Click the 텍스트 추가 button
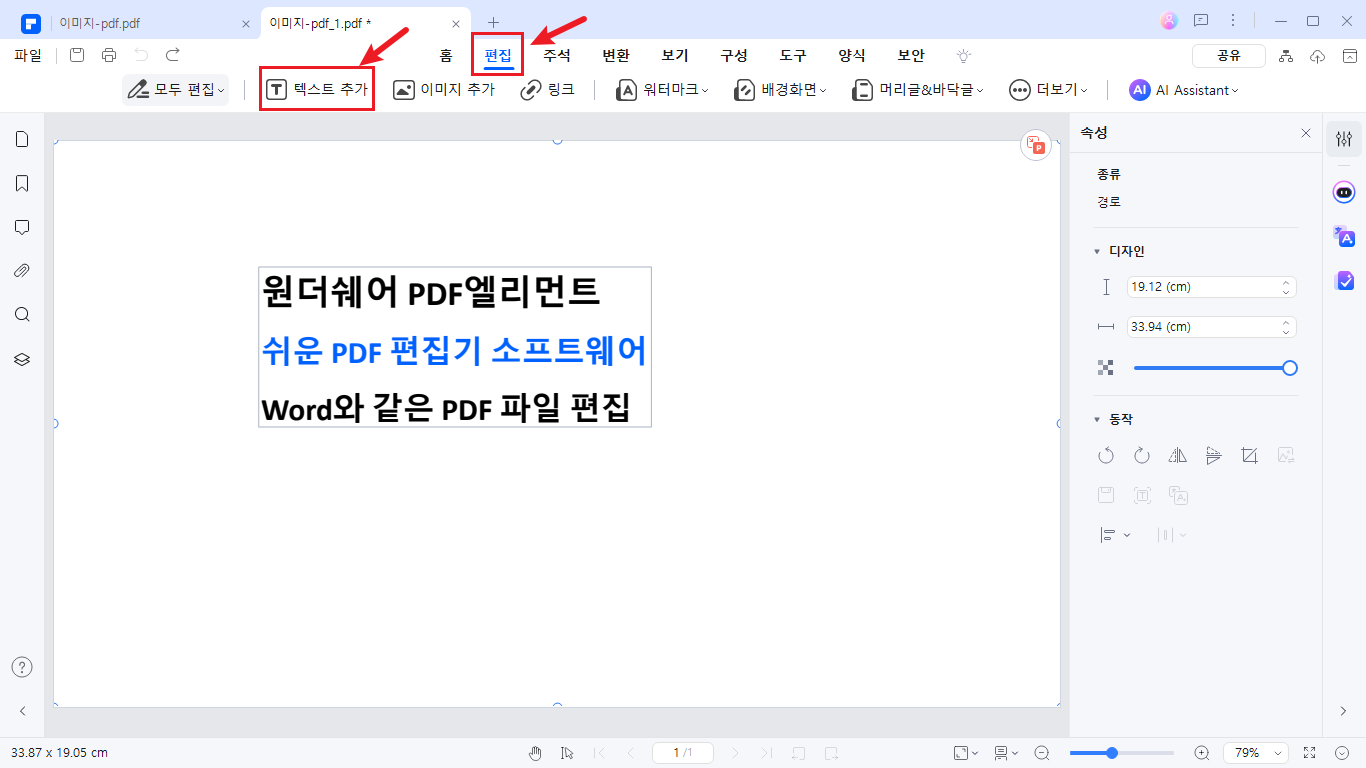This screenshot has width=1366, height=768. coord(317,89)
